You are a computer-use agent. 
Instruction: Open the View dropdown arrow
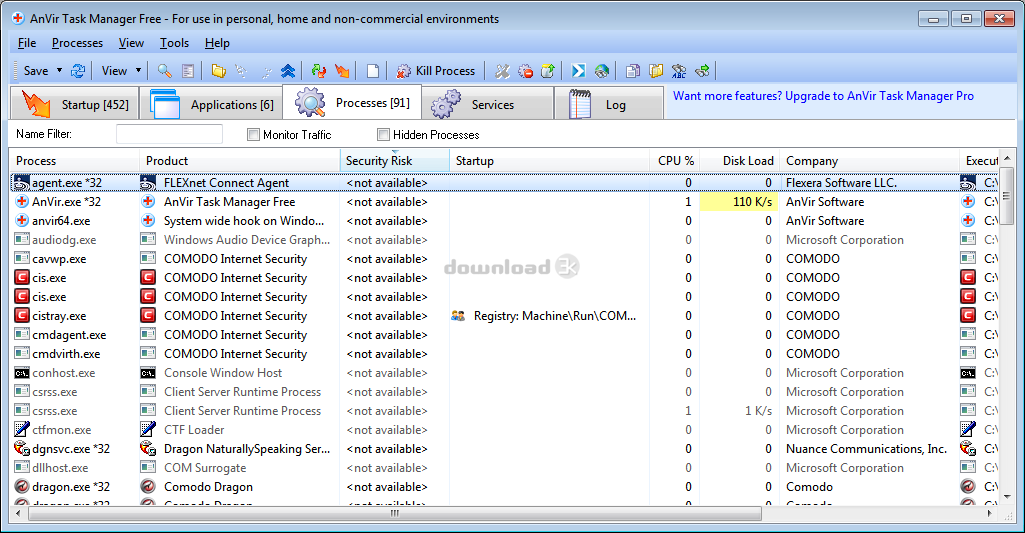point(138,71)
